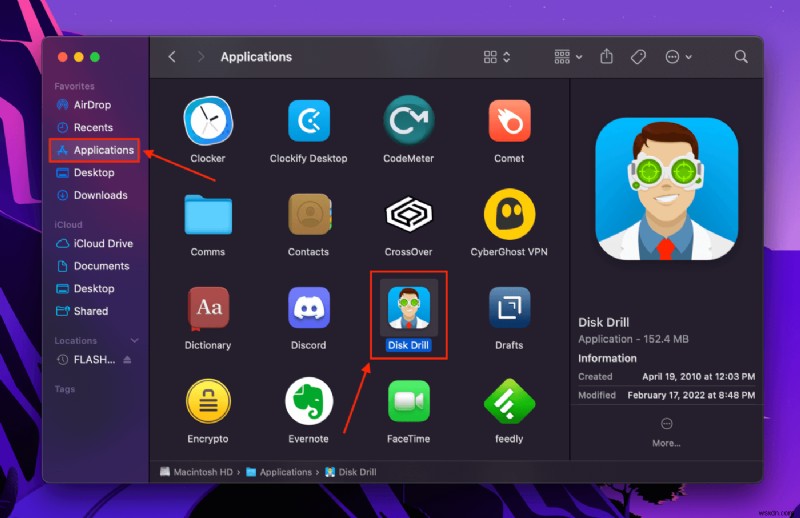Screen dimensions: 800x518
Task: Click the Applications window title
Action: tap(256, 57)
